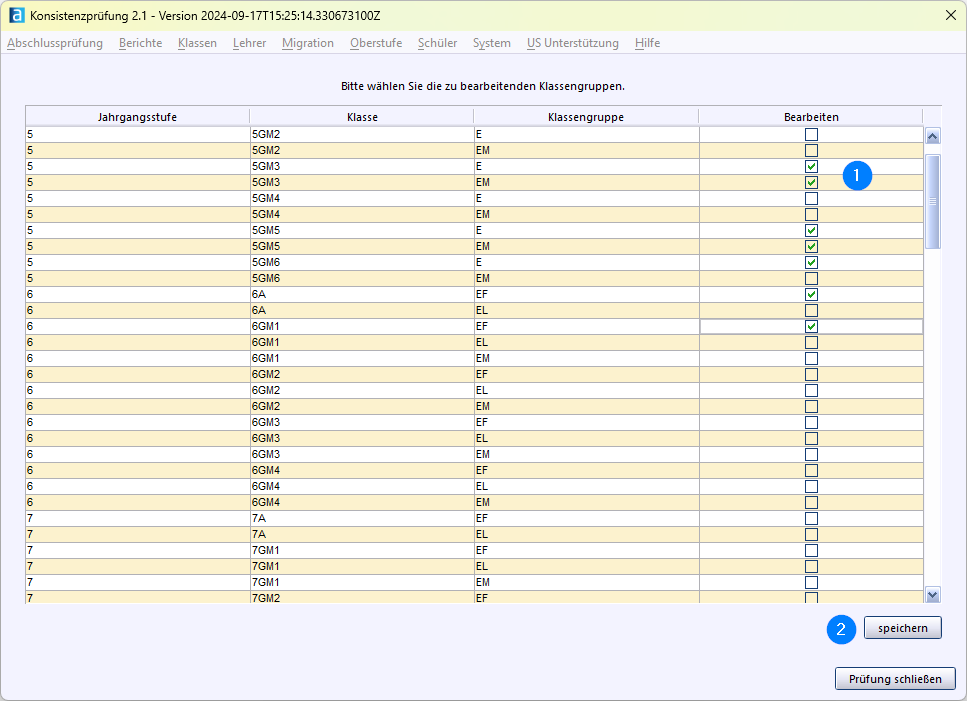Check Bearbeiten for class 6GM3 group EM
The width and height of the screenshot is (967, 701).
pyautogui.click(x=812, y=455)
